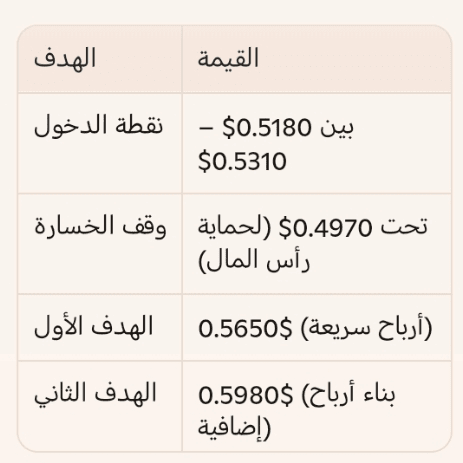Select the نقطة الدخول row label
Viewport: 463px width, 463px height.
99,125
